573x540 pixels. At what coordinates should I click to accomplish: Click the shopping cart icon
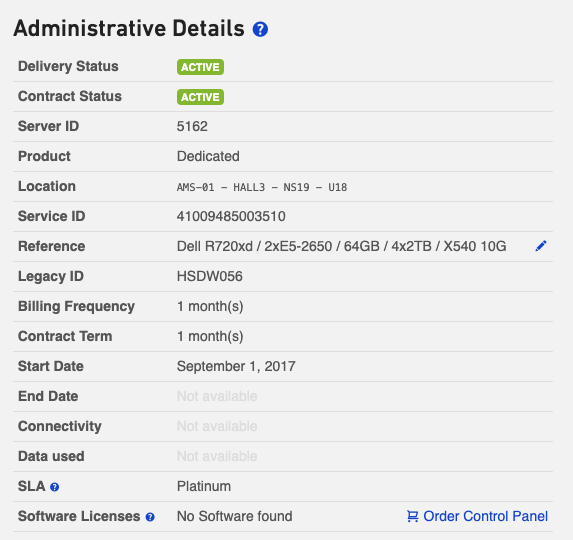point(413,516)
